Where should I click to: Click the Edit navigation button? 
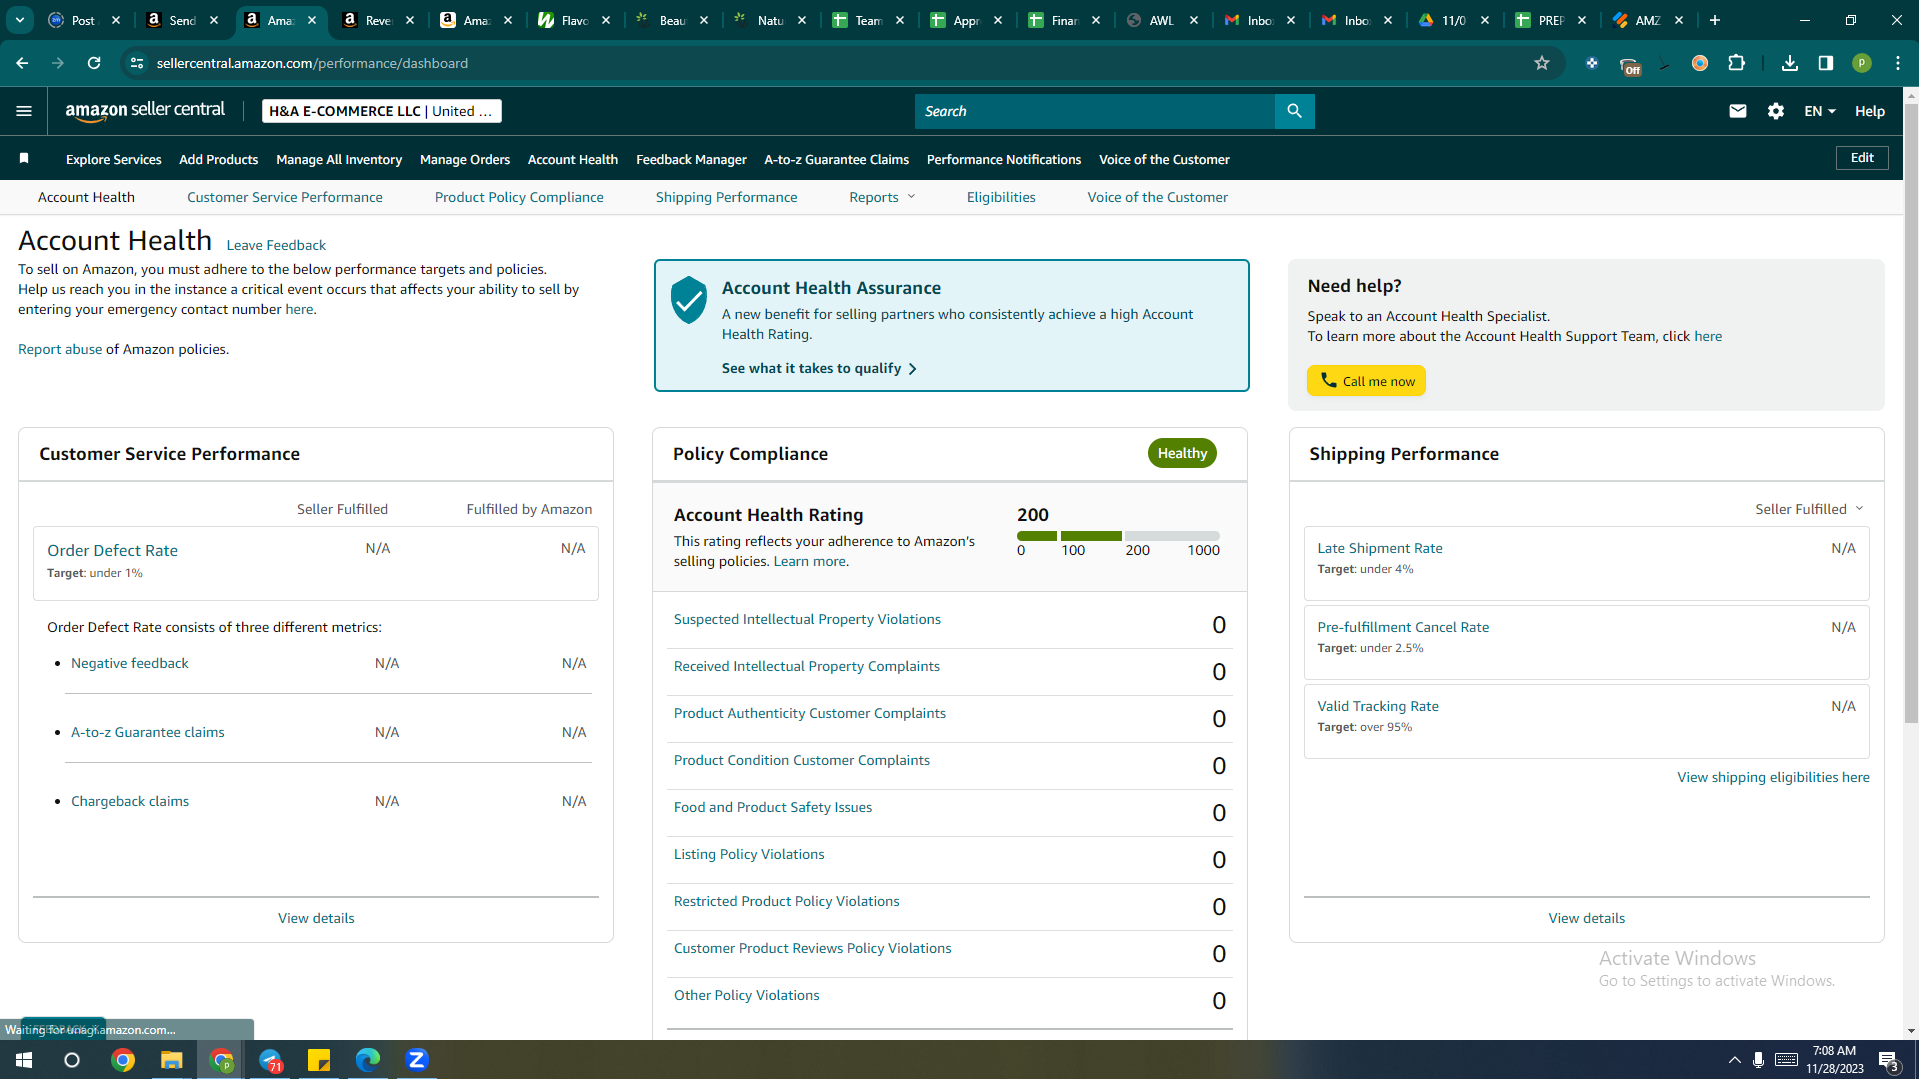point(1862,158)
